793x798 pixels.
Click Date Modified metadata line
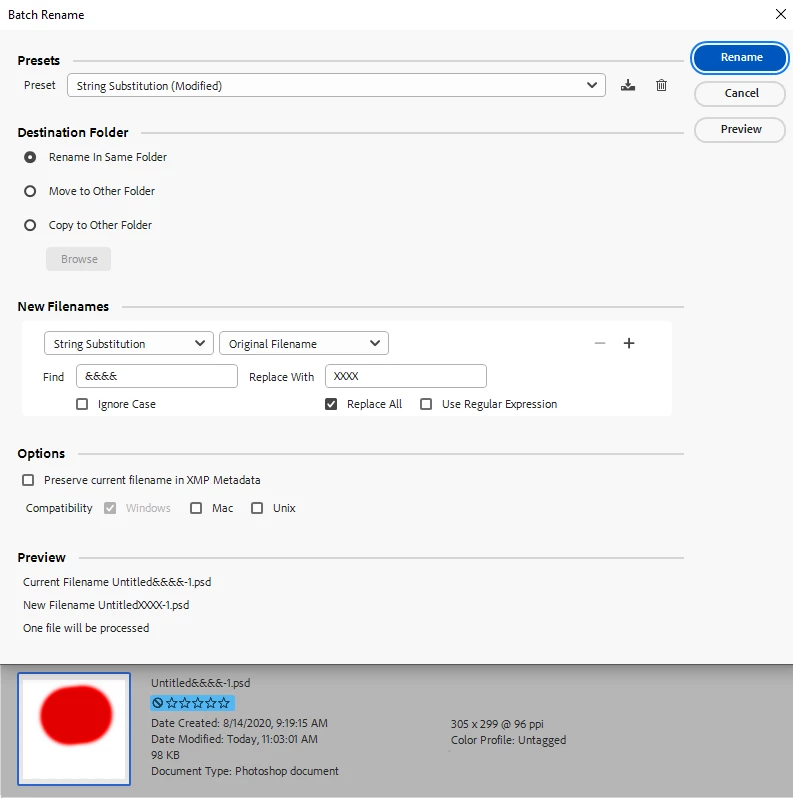234,739
